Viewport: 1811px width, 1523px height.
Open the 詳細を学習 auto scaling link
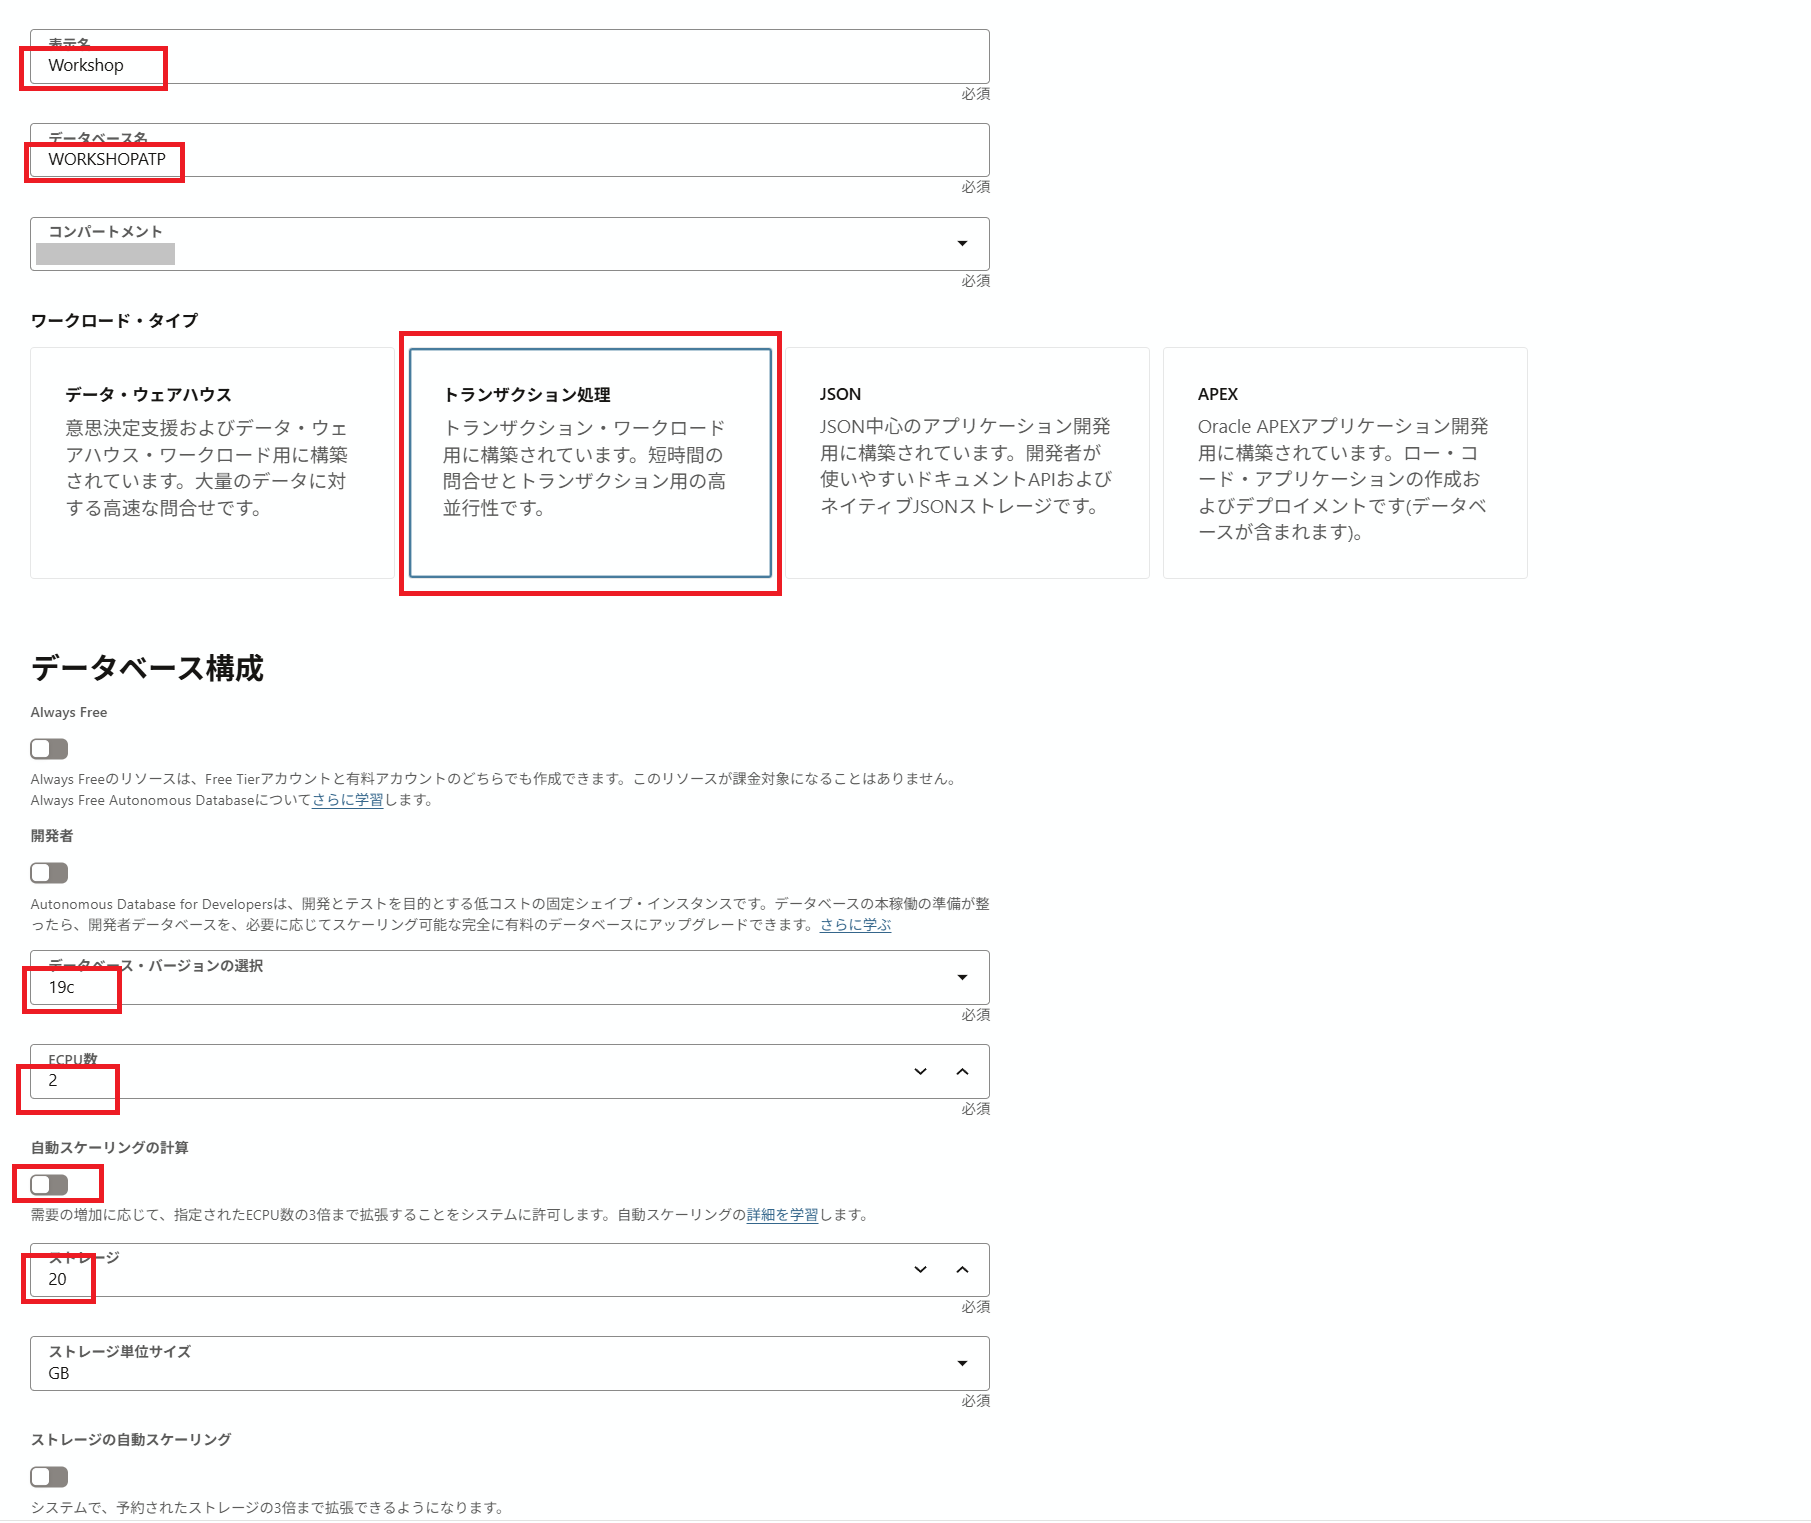click(x=782, y=1215)
